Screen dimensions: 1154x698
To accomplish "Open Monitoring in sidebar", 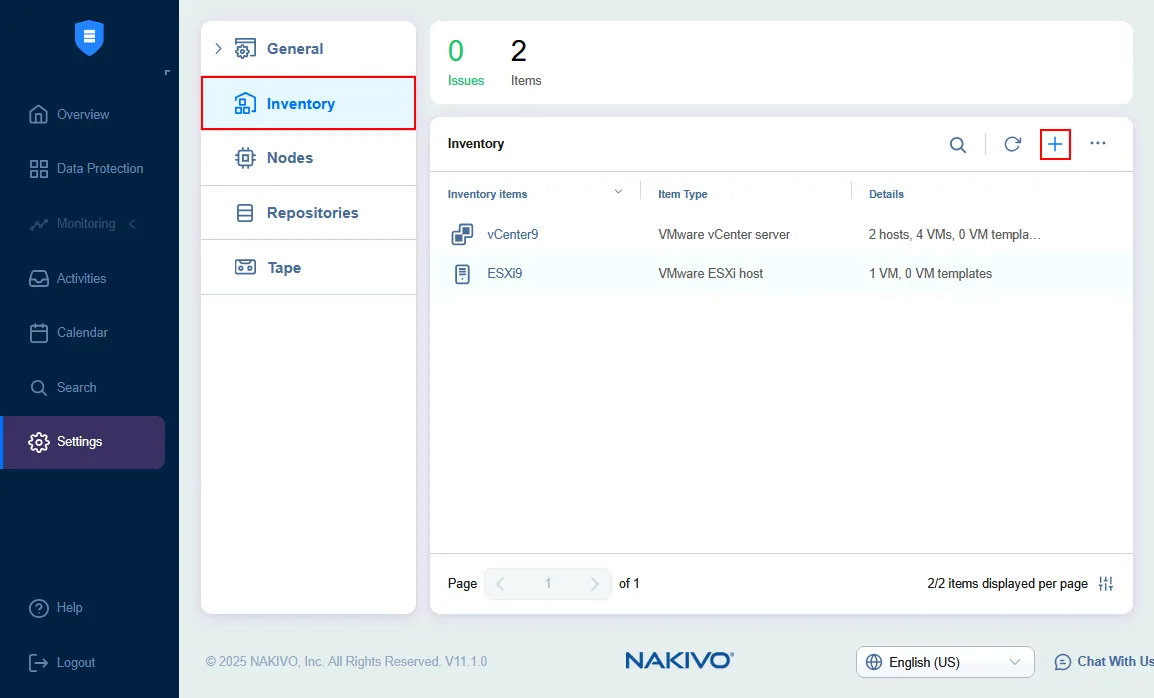I will (72, 223).
